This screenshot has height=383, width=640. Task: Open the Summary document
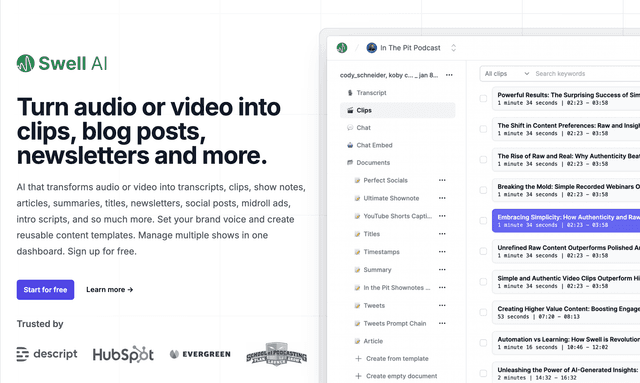377,270
